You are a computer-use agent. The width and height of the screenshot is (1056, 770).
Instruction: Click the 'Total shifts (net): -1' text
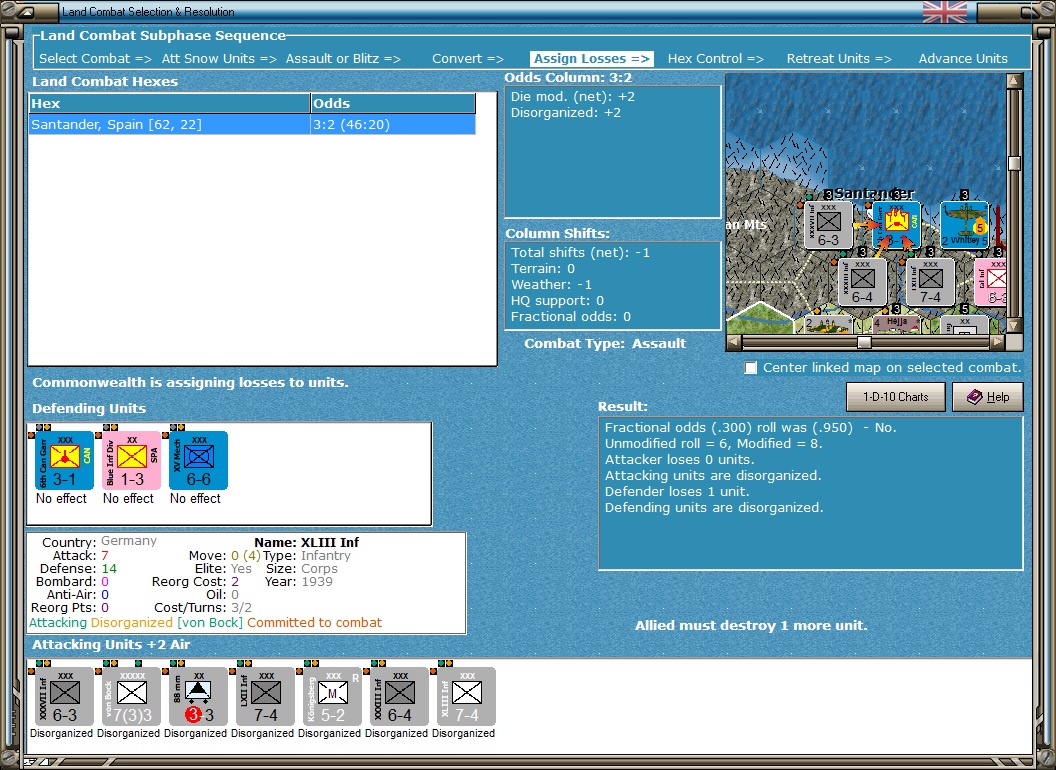point(580,253)
